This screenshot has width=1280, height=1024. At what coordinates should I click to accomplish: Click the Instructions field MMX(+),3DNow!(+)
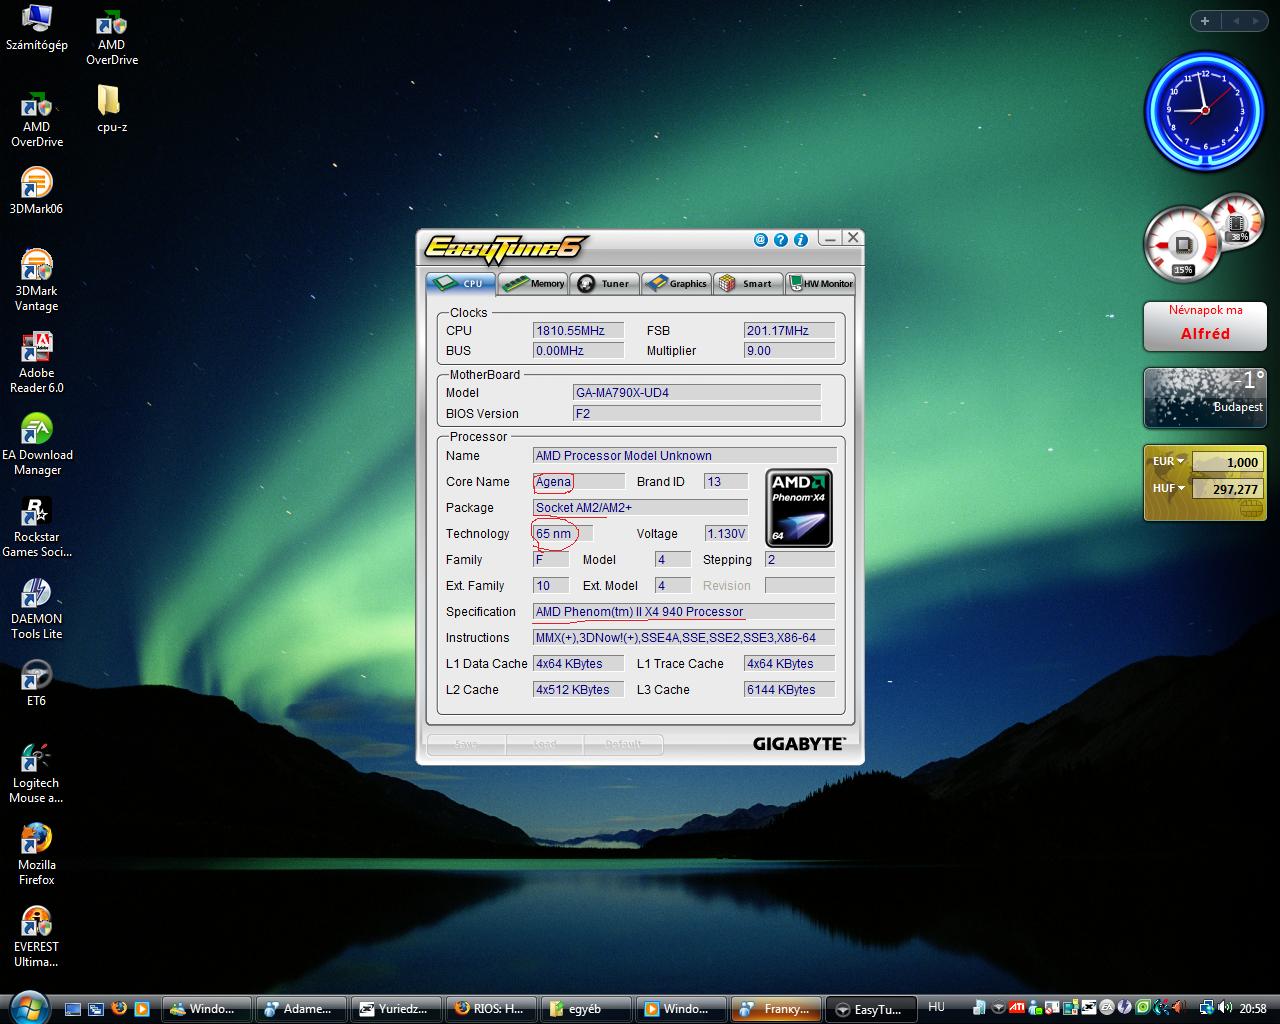(x=684, y=637)
